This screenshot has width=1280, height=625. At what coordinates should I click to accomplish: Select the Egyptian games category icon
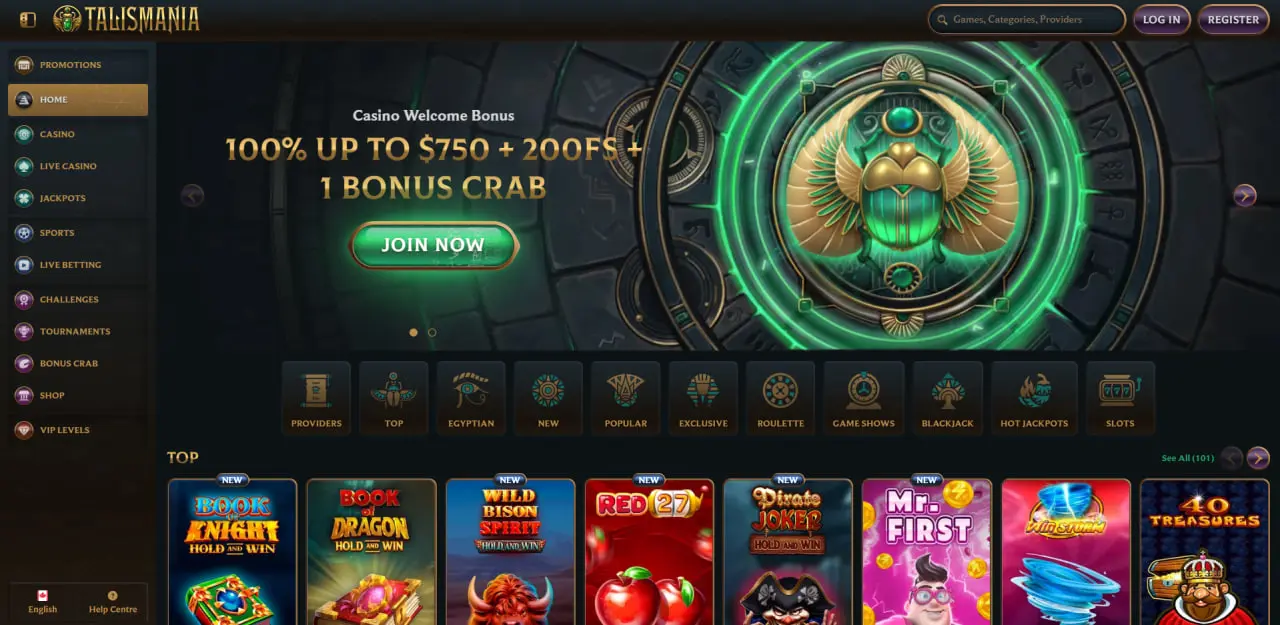pos(471,398)
